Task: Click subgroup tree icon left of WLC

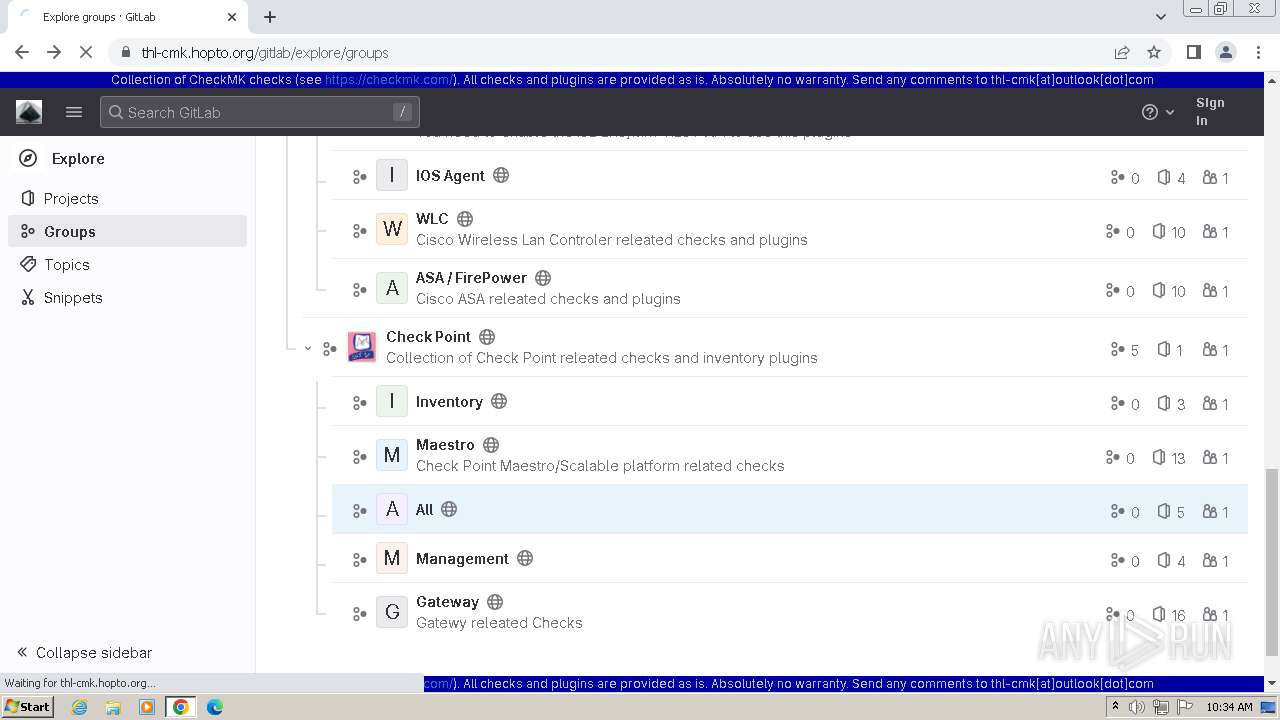Action: coord(360,231)
